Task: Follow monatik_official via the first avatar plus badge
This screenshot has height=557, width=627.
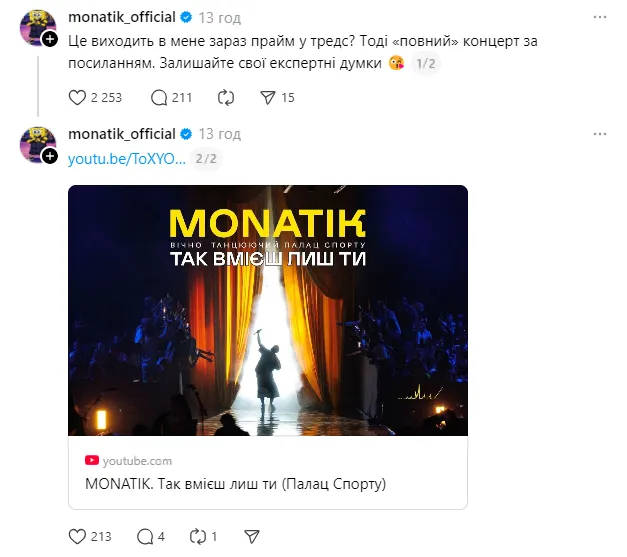Action: pyautogui.click(x=50, y=39)
